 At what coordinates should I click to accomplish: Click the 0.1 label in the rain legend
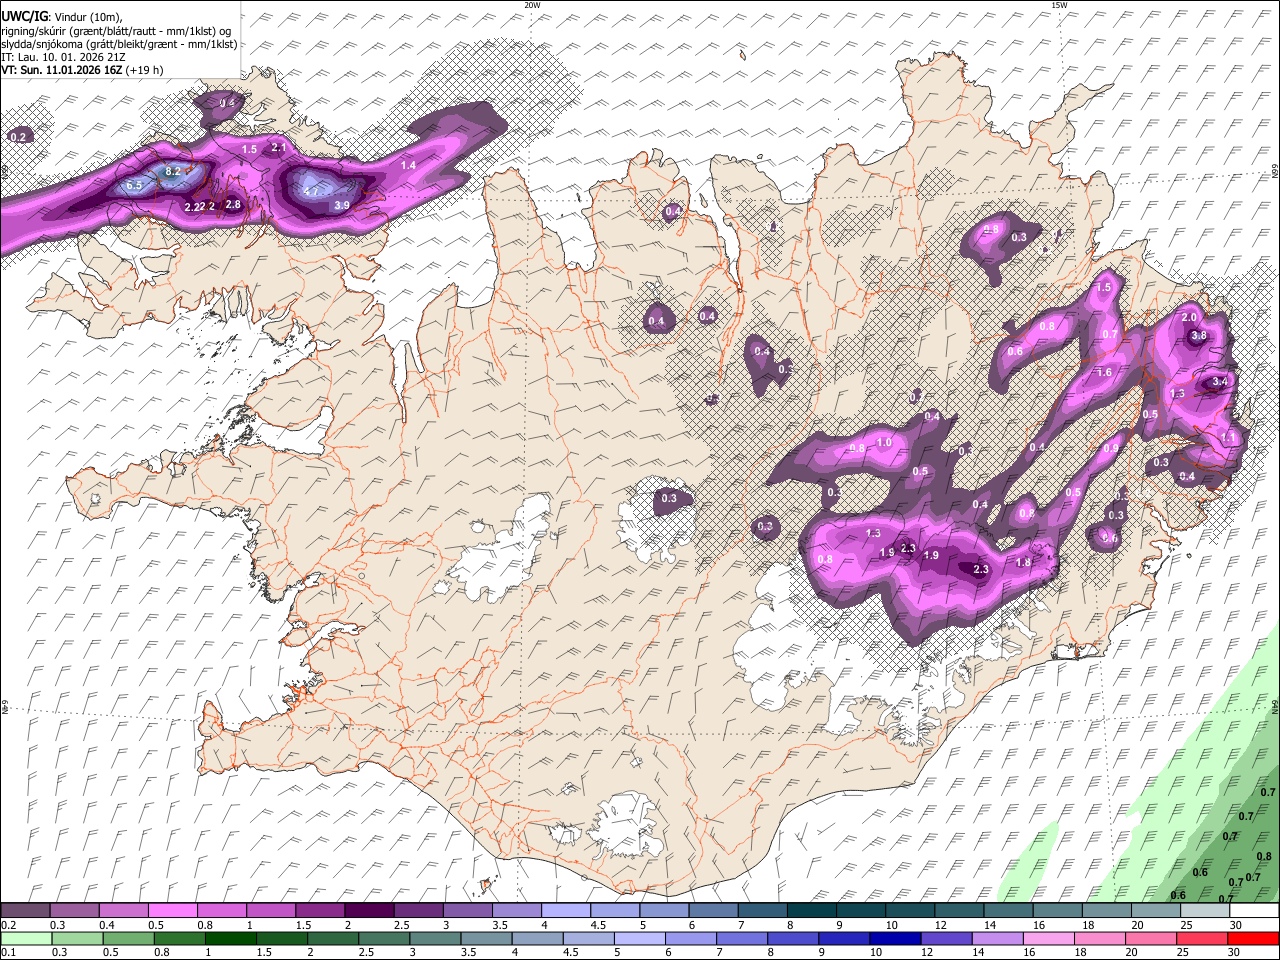8,952
